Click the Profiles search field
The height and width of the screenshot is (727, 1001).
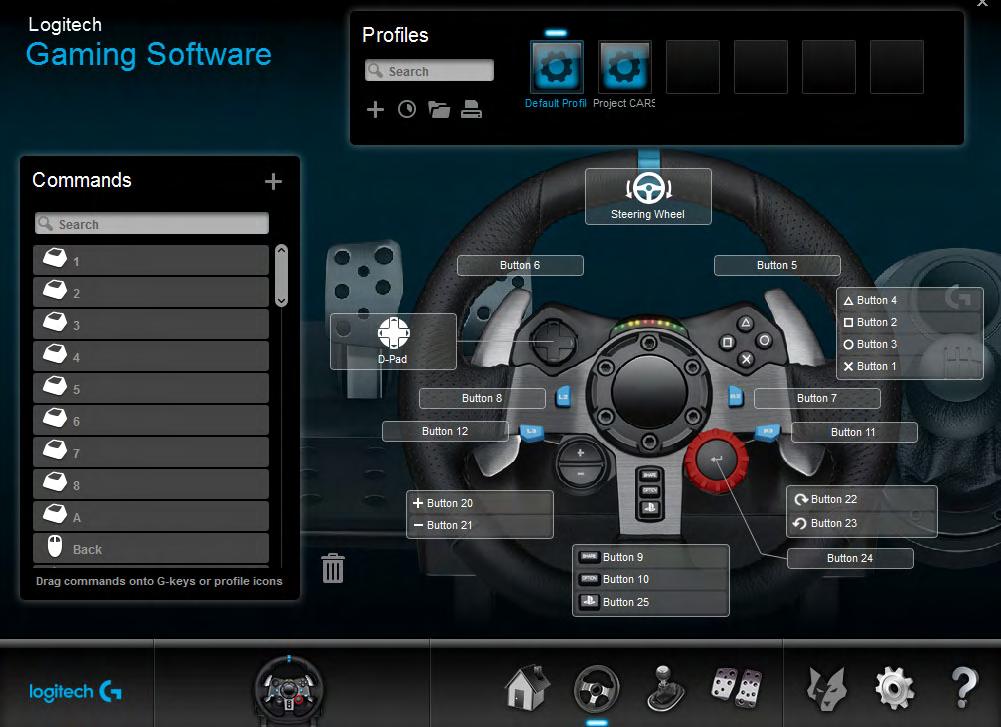point(430,71)
